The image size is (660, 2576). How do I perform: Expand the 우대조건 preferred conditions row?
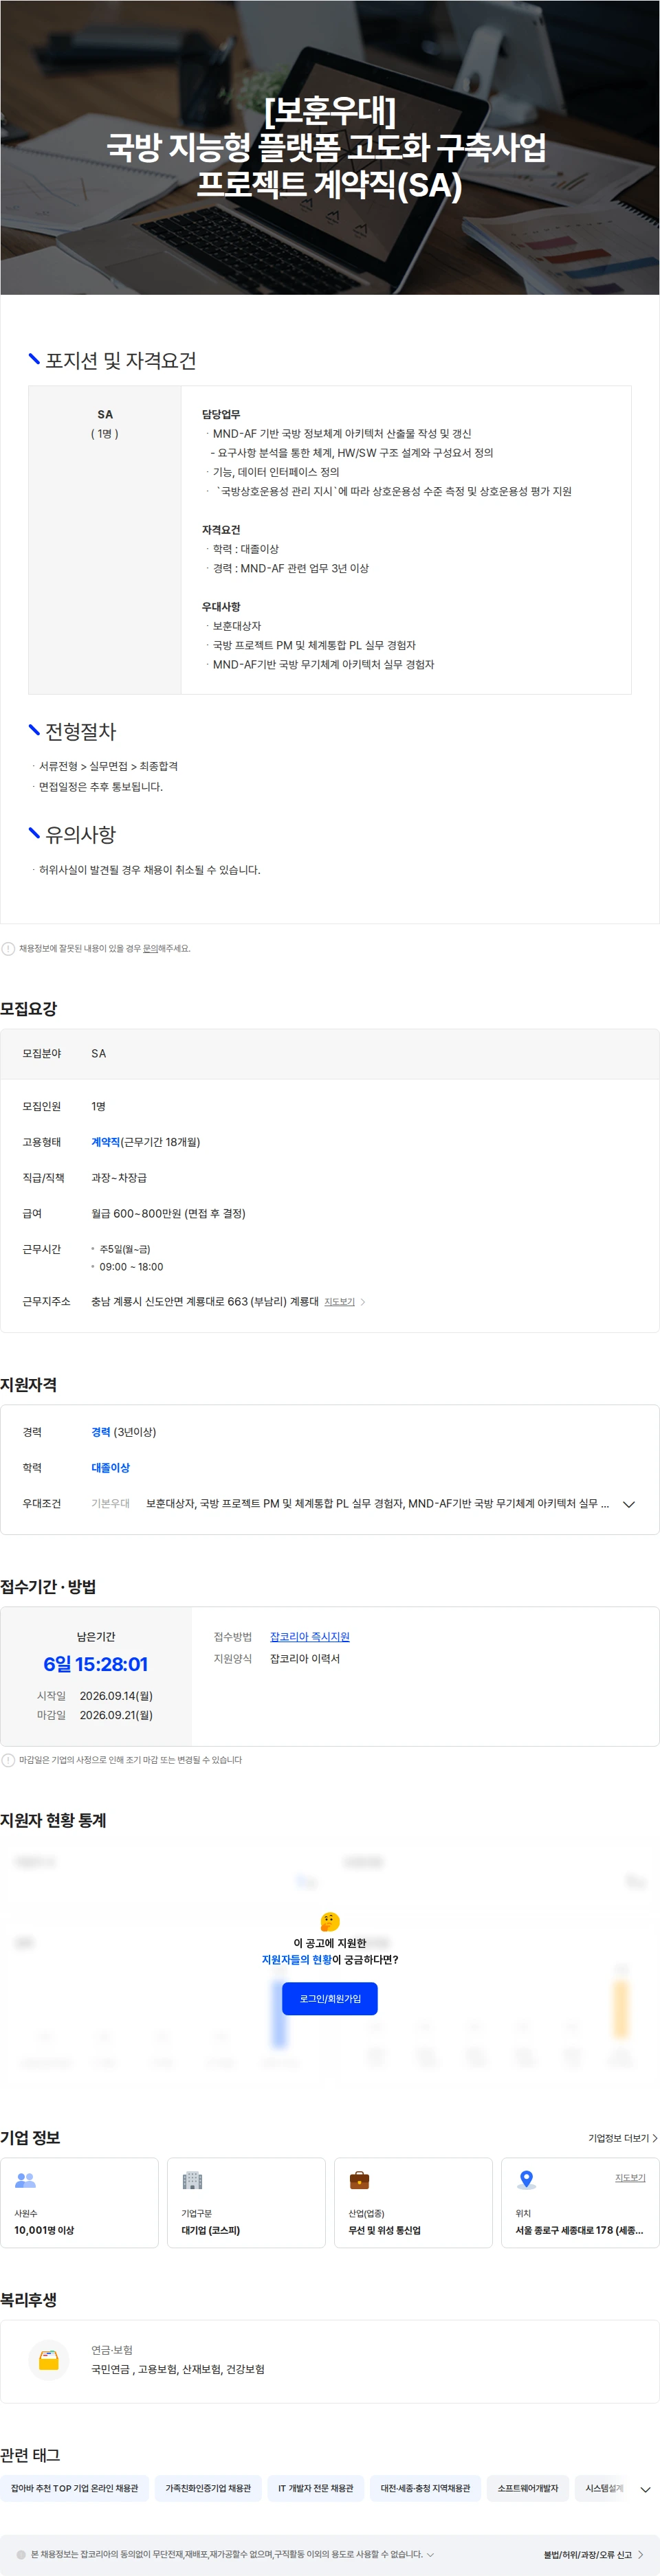click(629, 1504)
